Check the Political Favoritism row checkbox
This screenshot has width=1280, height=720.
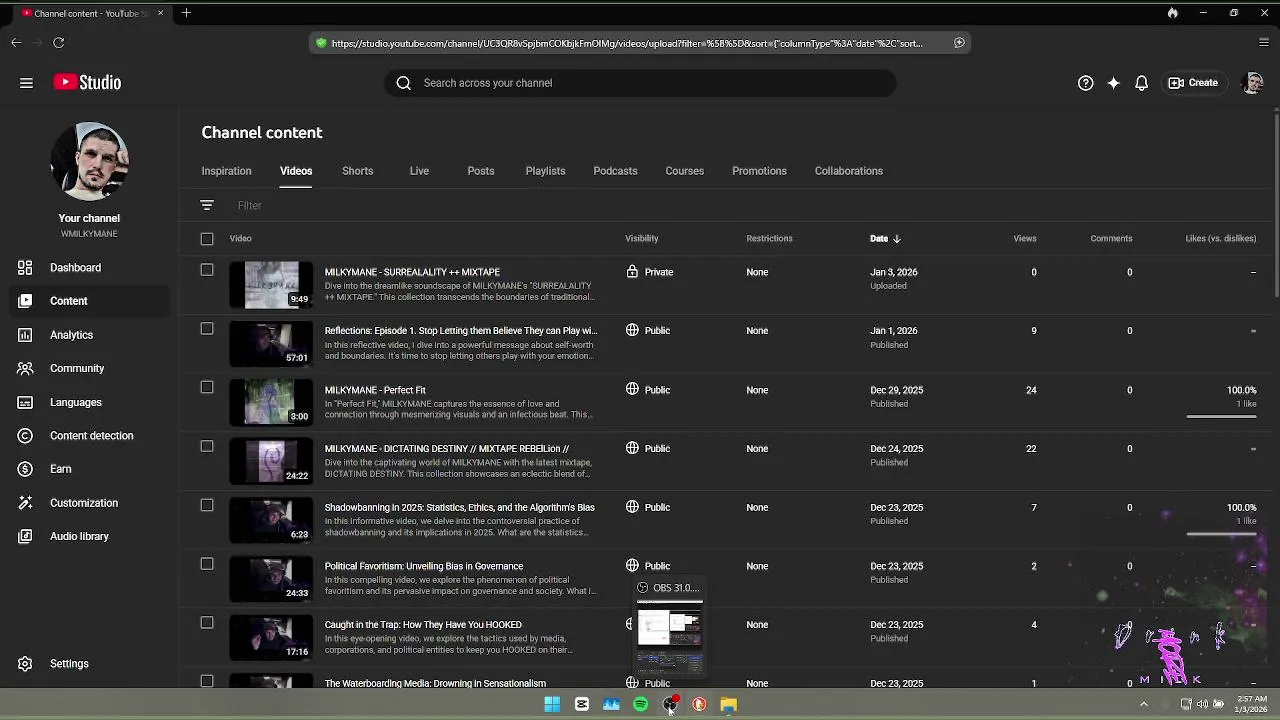point(207,565)
